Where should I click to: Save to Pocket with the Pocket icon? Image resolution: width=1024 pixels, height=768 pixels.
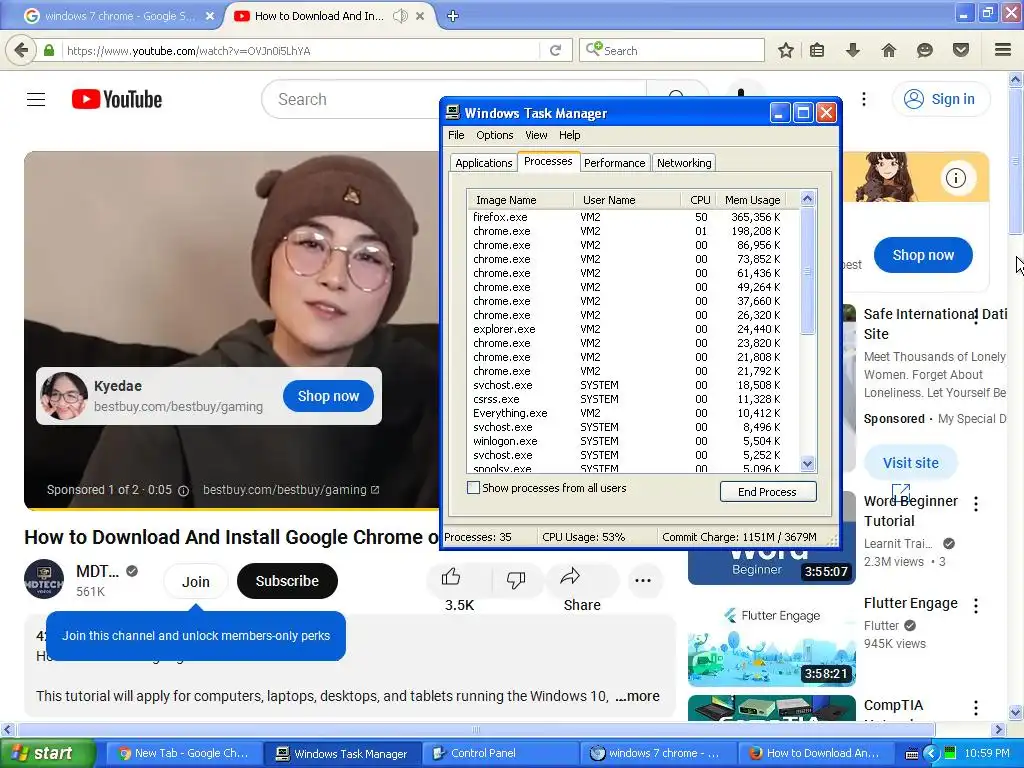point(961,50)
